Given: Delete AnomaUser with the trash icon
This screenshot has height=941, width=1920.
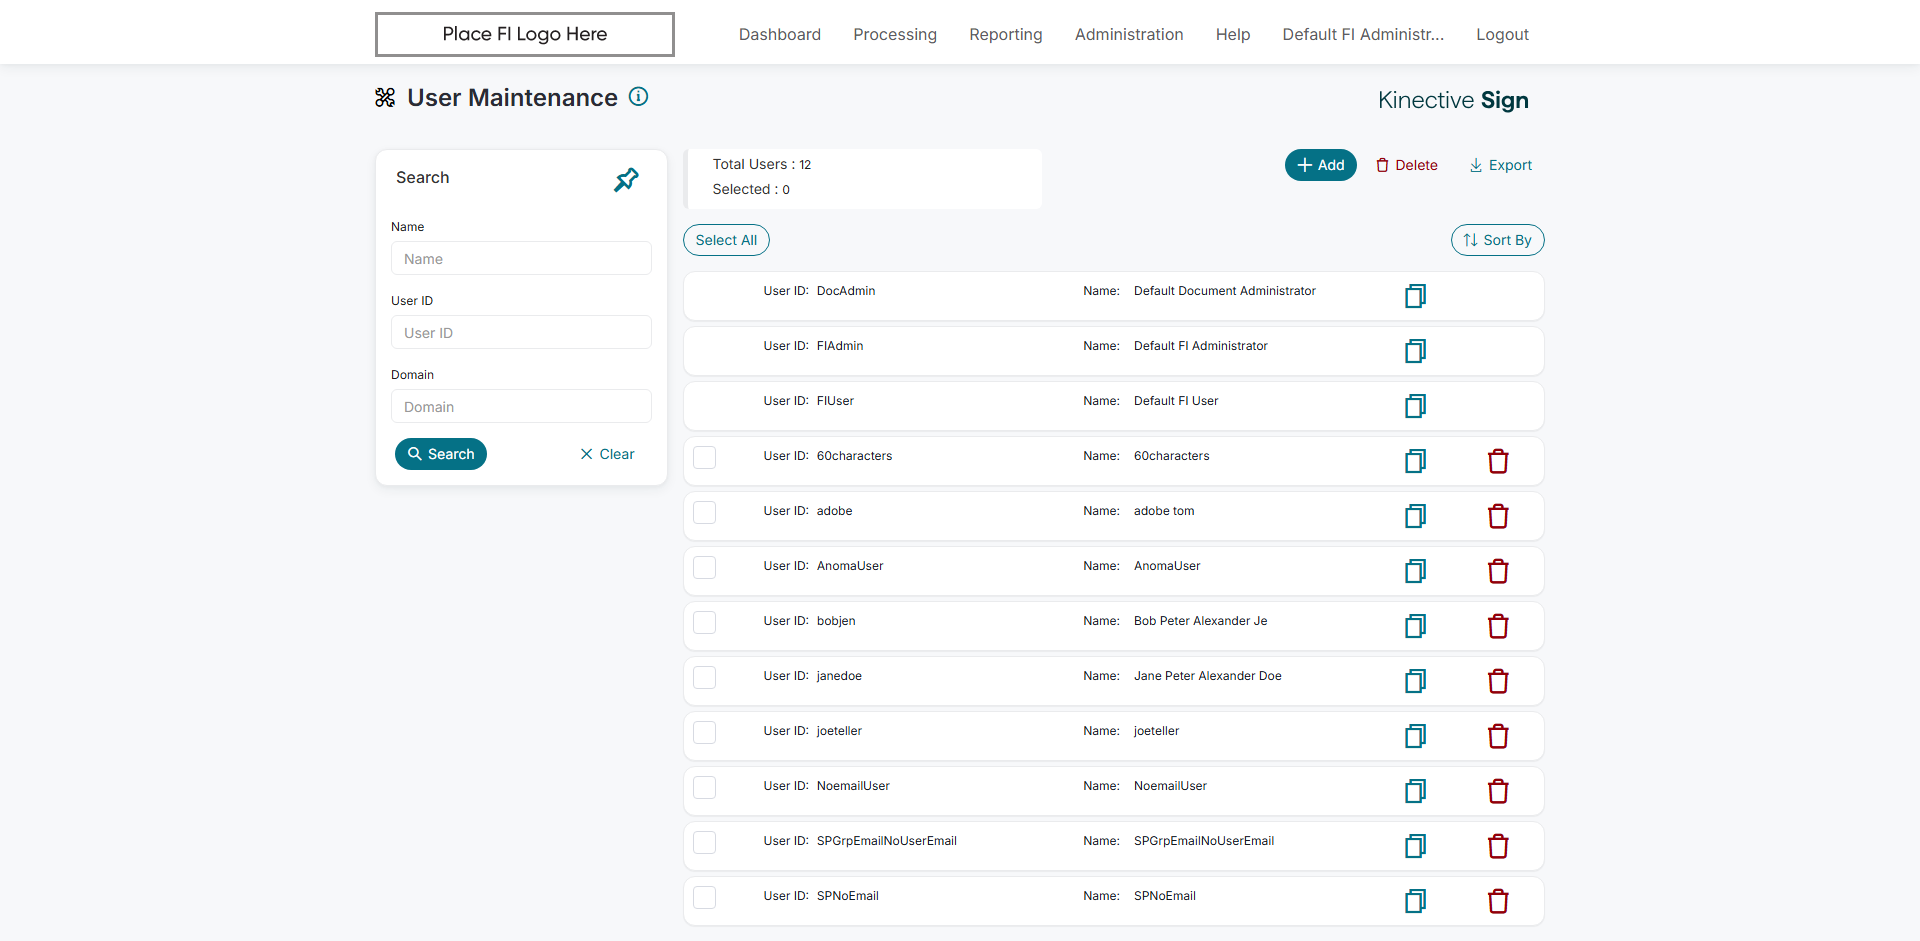Looking at the screenshot, I should [1498, 571].
